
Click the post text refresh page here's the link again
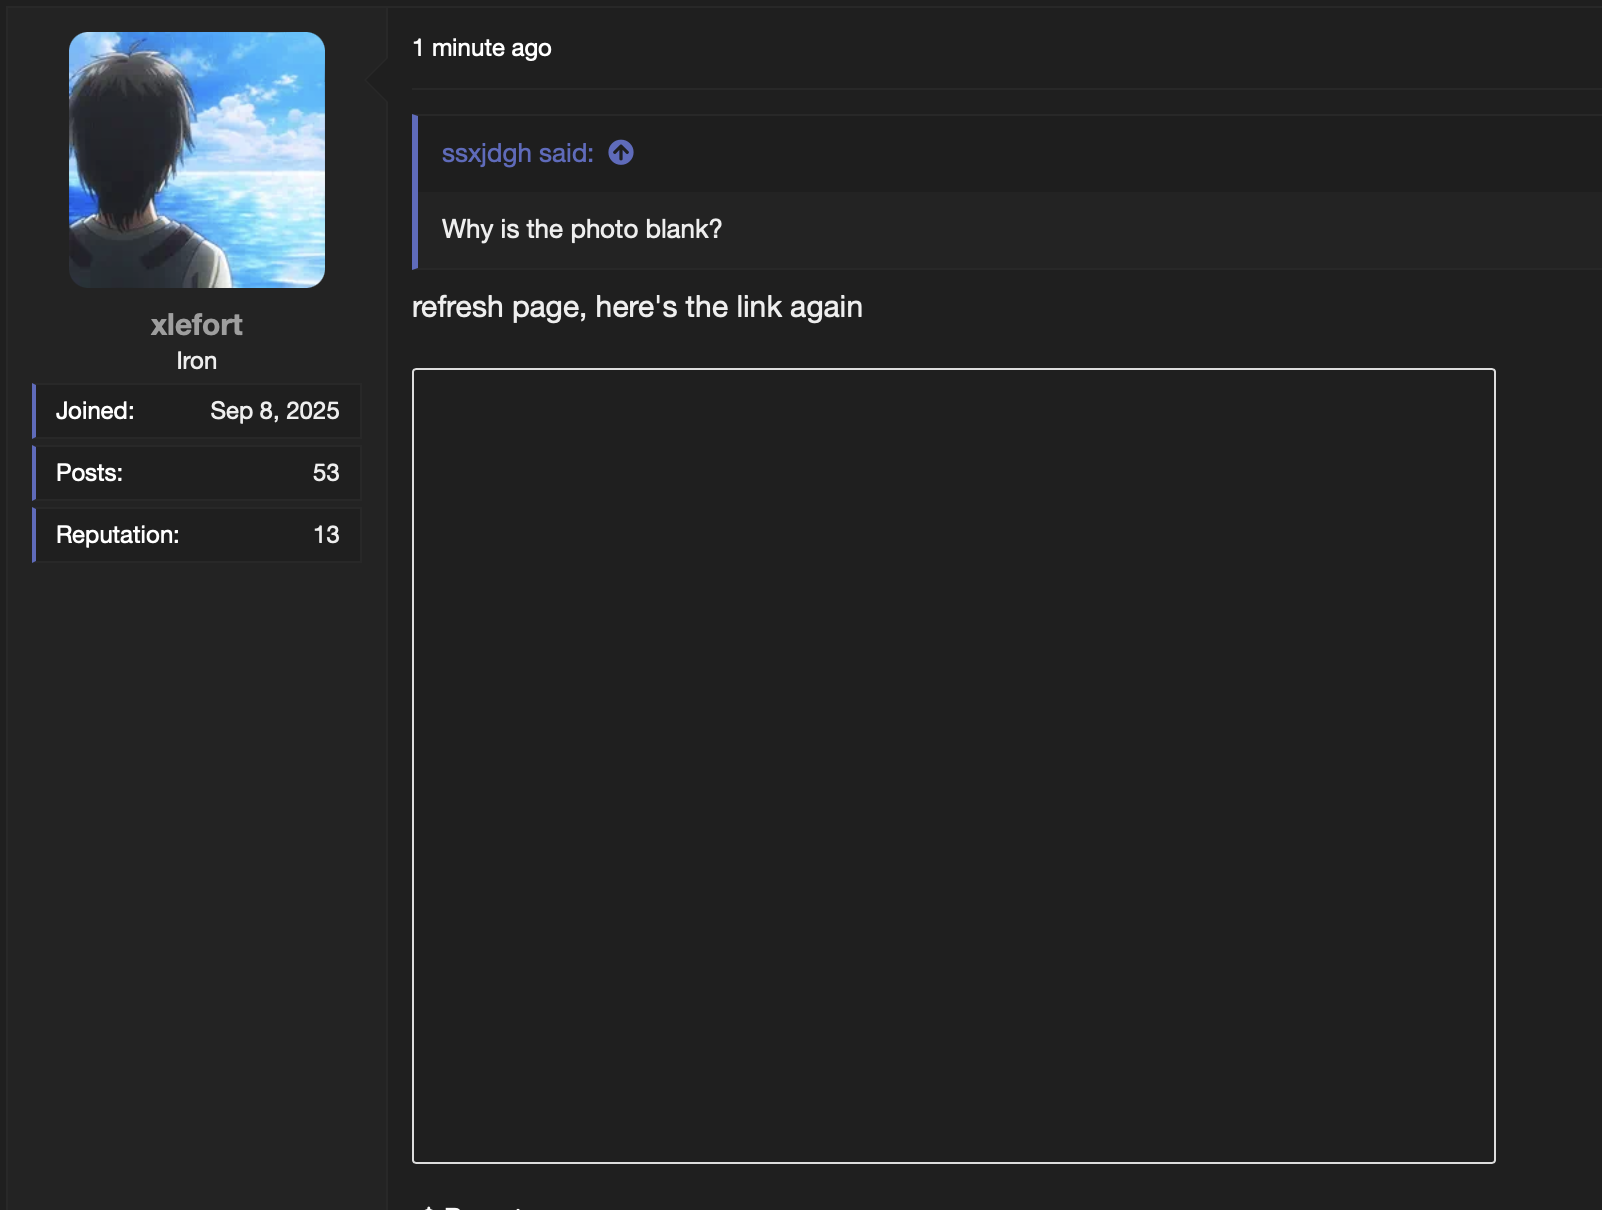pyautogui.click(x=638, y=307)
